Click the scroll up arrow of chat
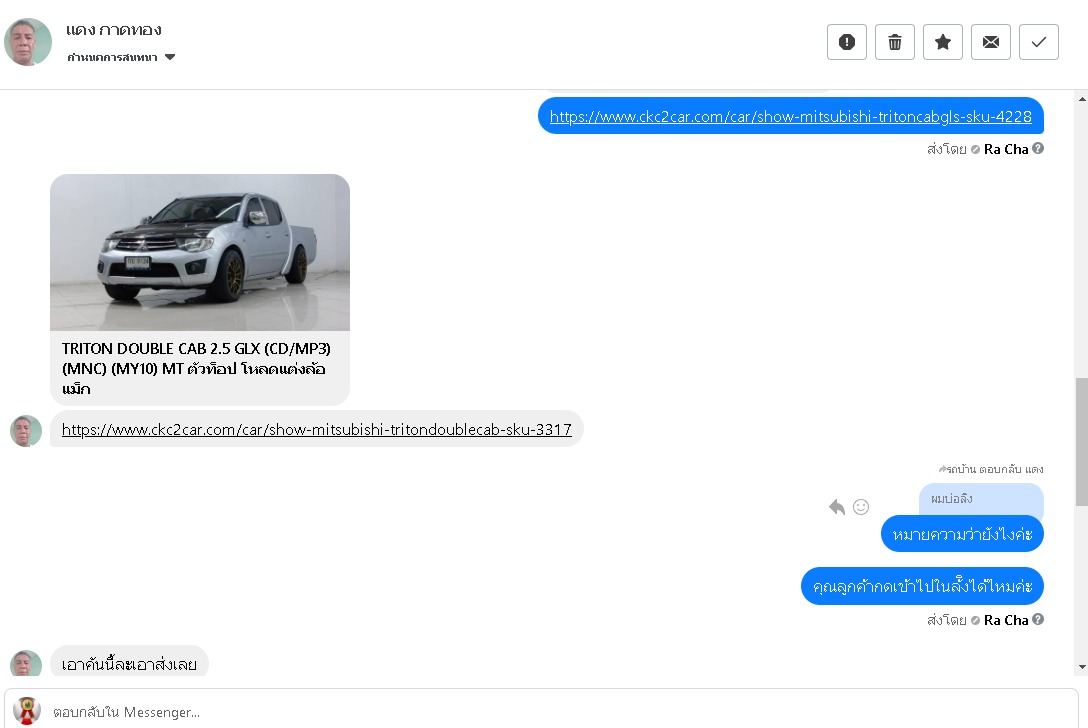The image size is (1088, 728). pyautogui.click(x=1082, y=99)
